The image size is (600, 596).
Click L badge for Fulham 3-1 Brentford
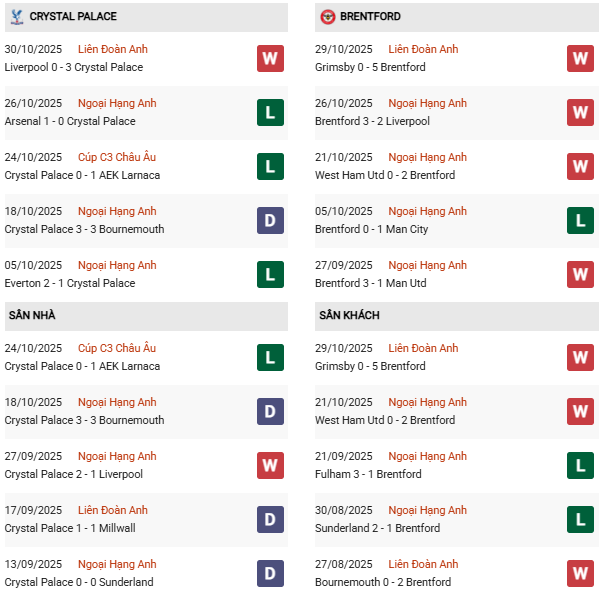(x=581, y=465)
